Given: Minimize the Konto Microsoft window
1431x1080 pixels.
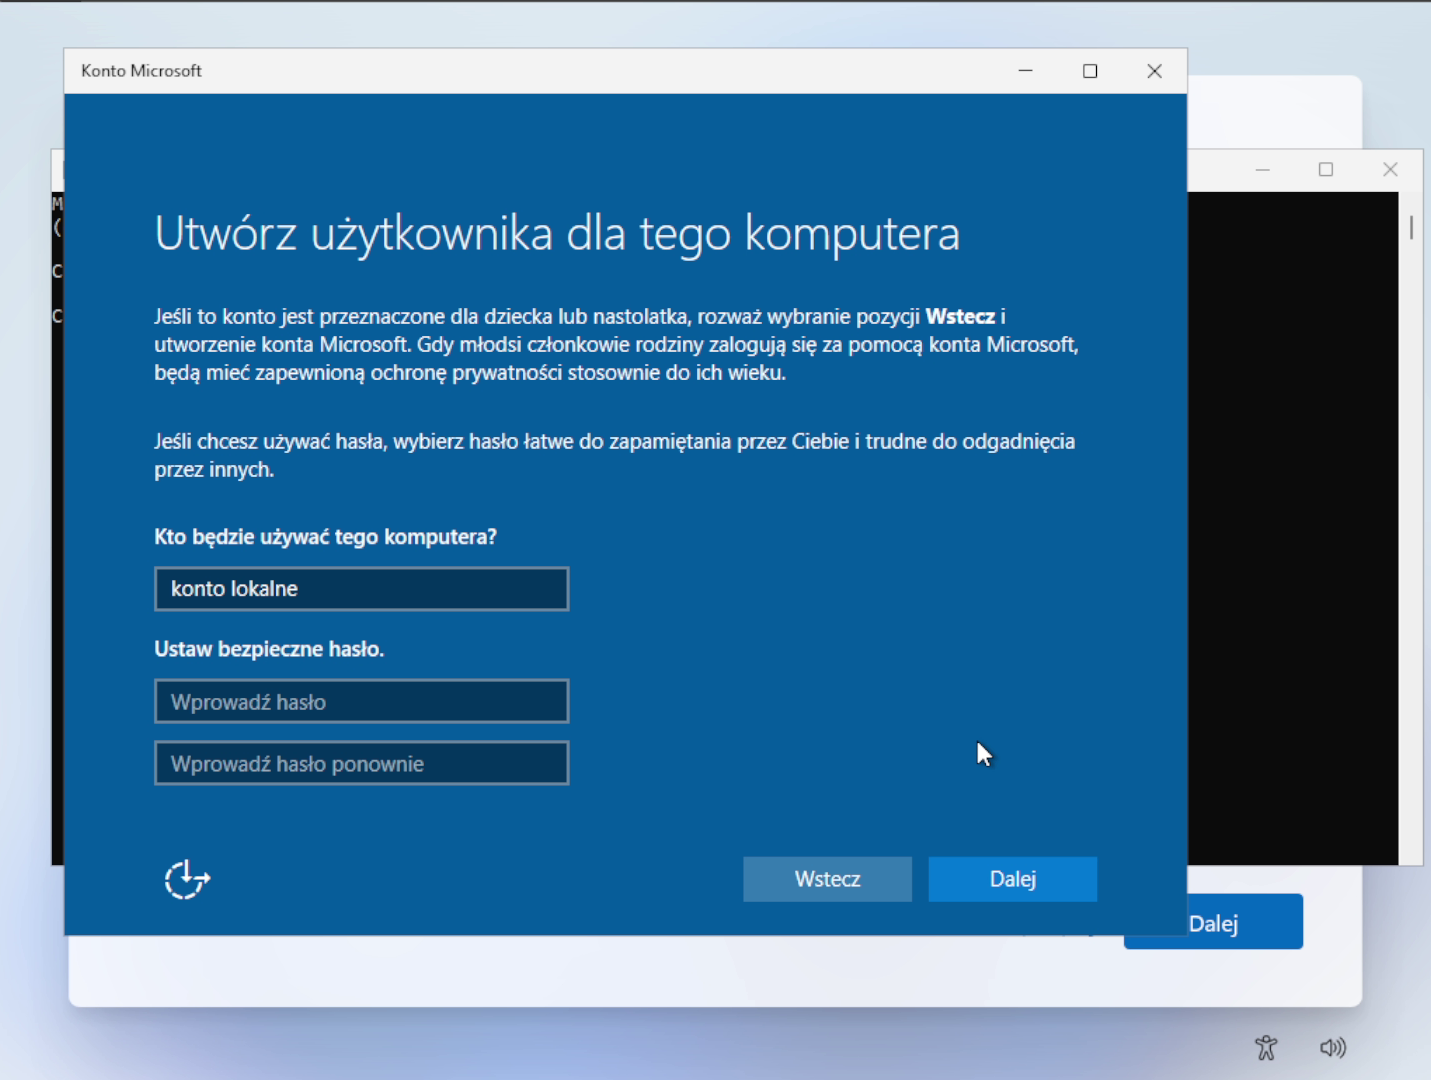Looking at the screenshot, I should [1025, 71].
